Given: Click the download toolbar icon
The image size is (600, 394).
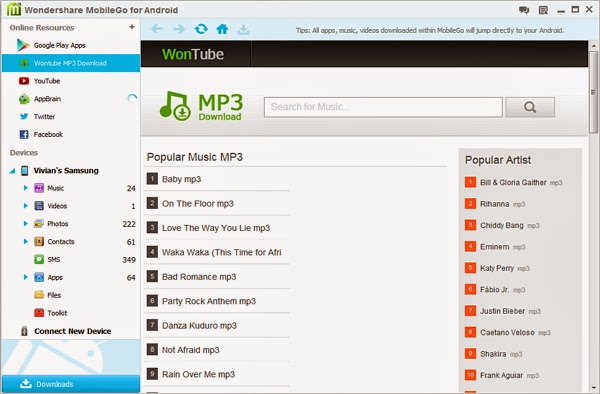Looking at the screenshot, I should click(x=243, y=29).
